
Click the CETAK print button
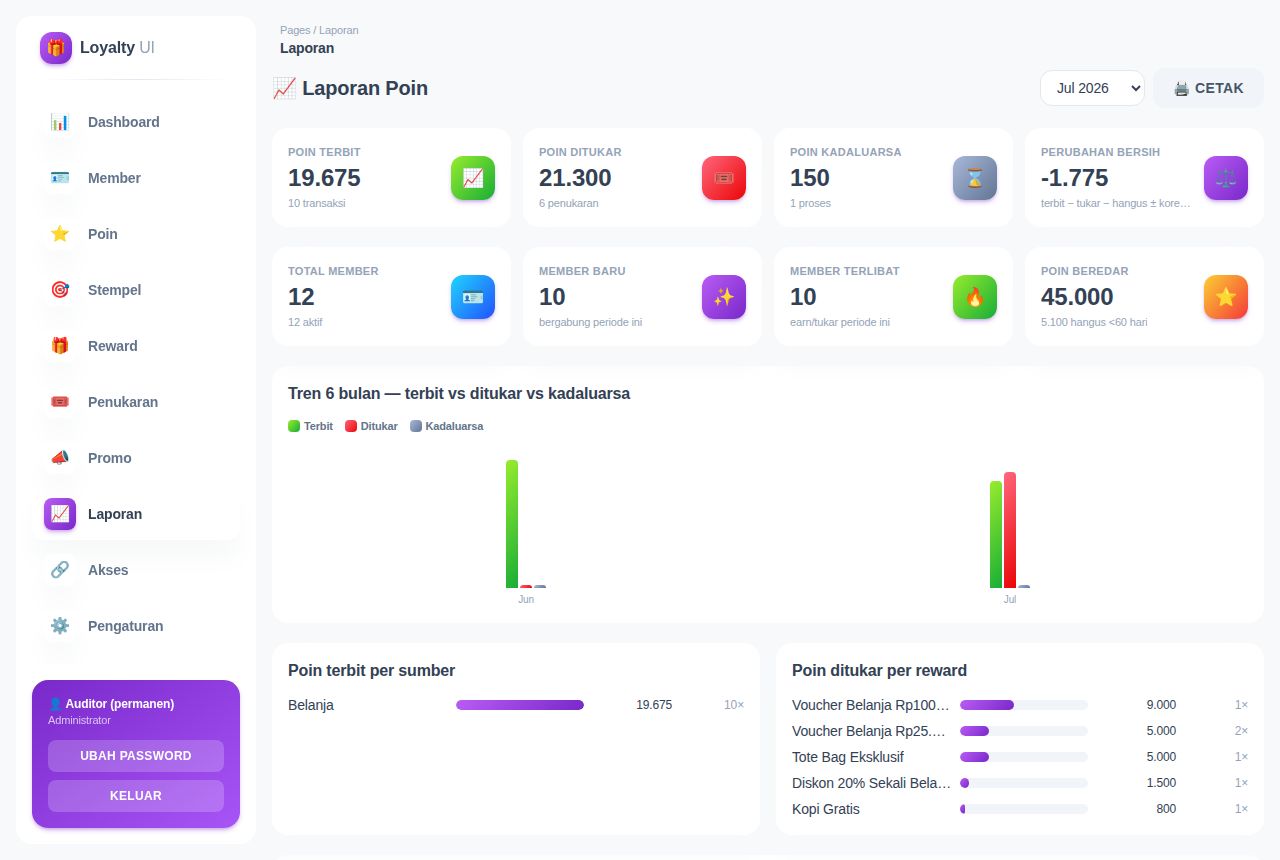(x=1208, y=88)
